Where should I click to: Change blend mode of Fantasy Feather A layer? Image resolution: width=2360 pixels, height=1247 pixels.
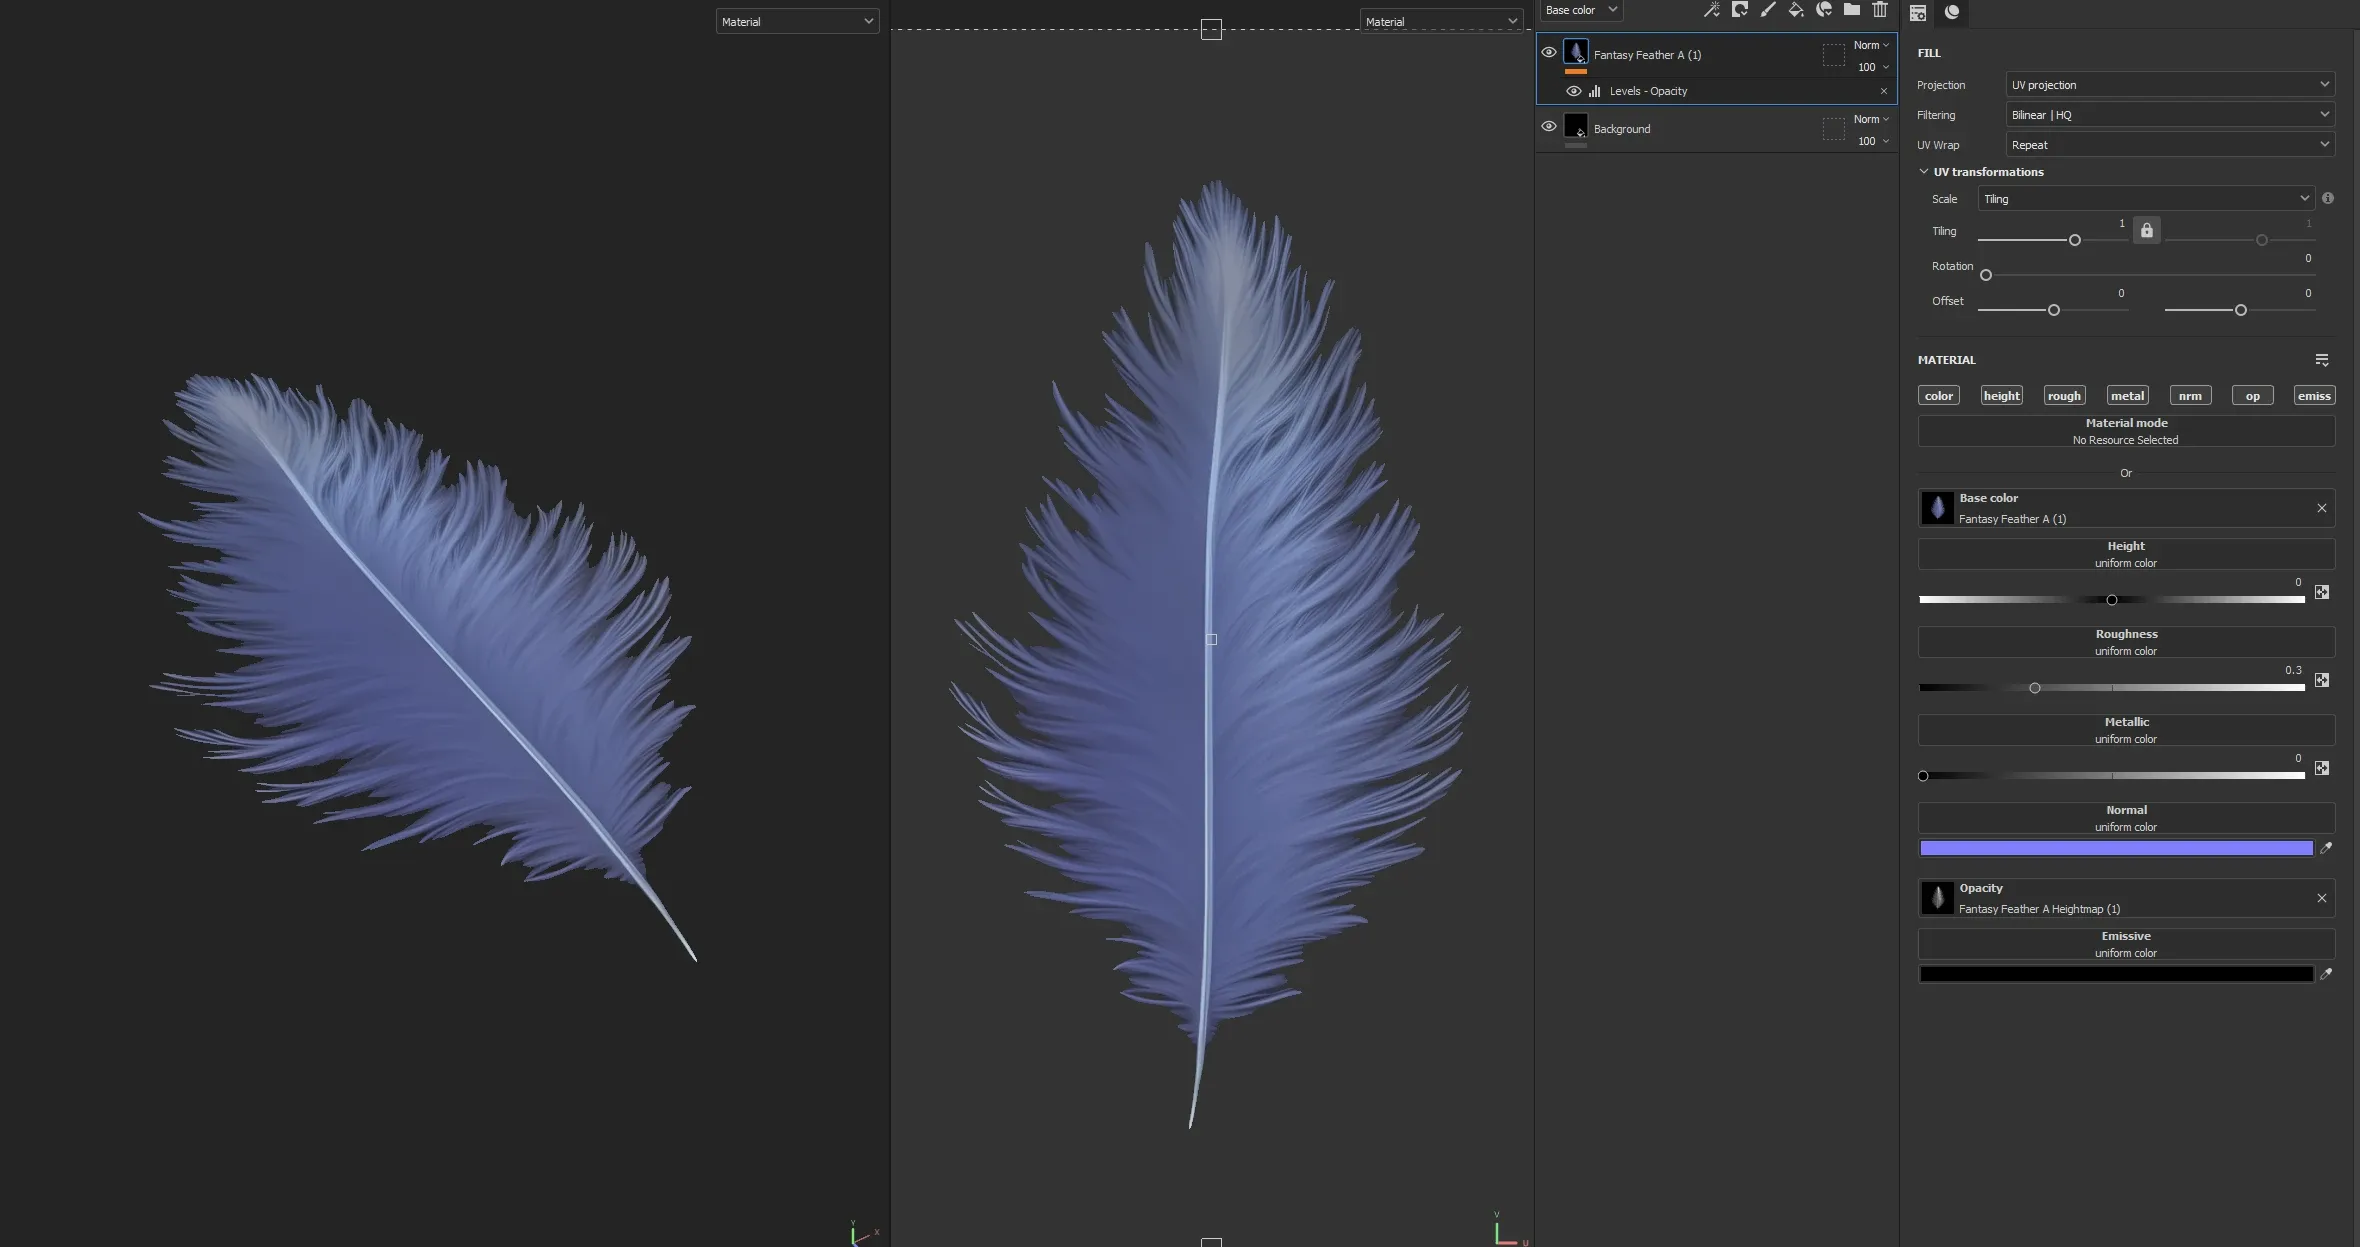(x=1871, y=45)
